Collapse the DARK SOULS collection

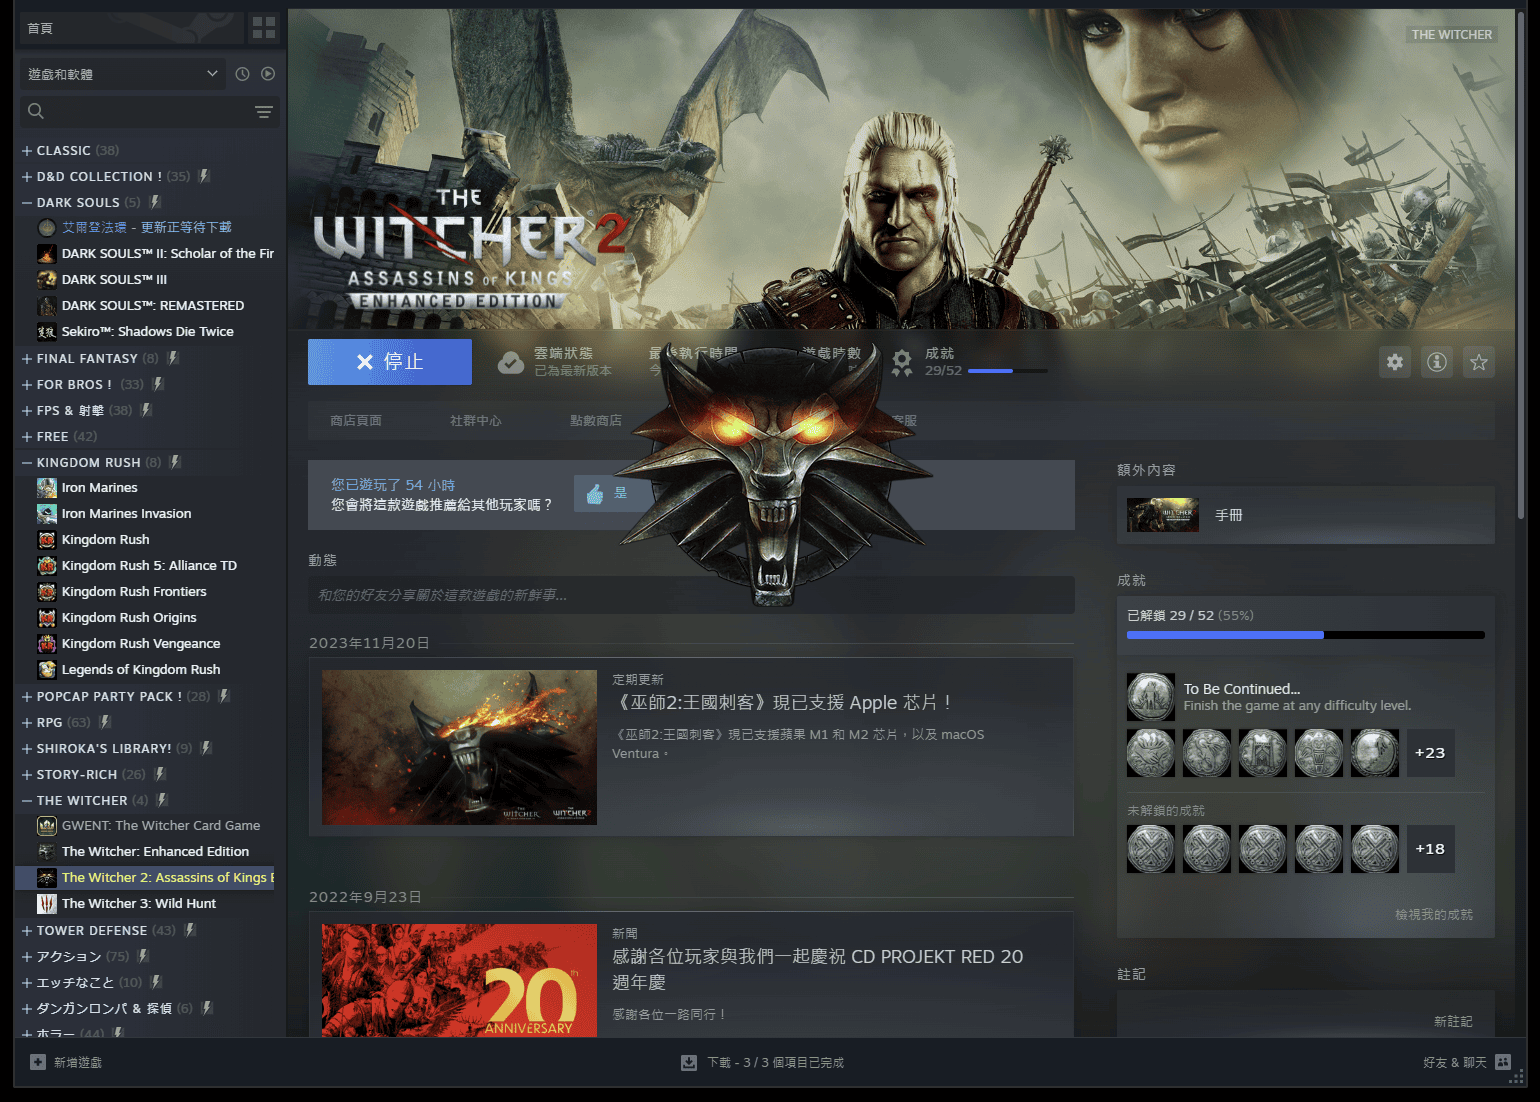tap(27, 203)
